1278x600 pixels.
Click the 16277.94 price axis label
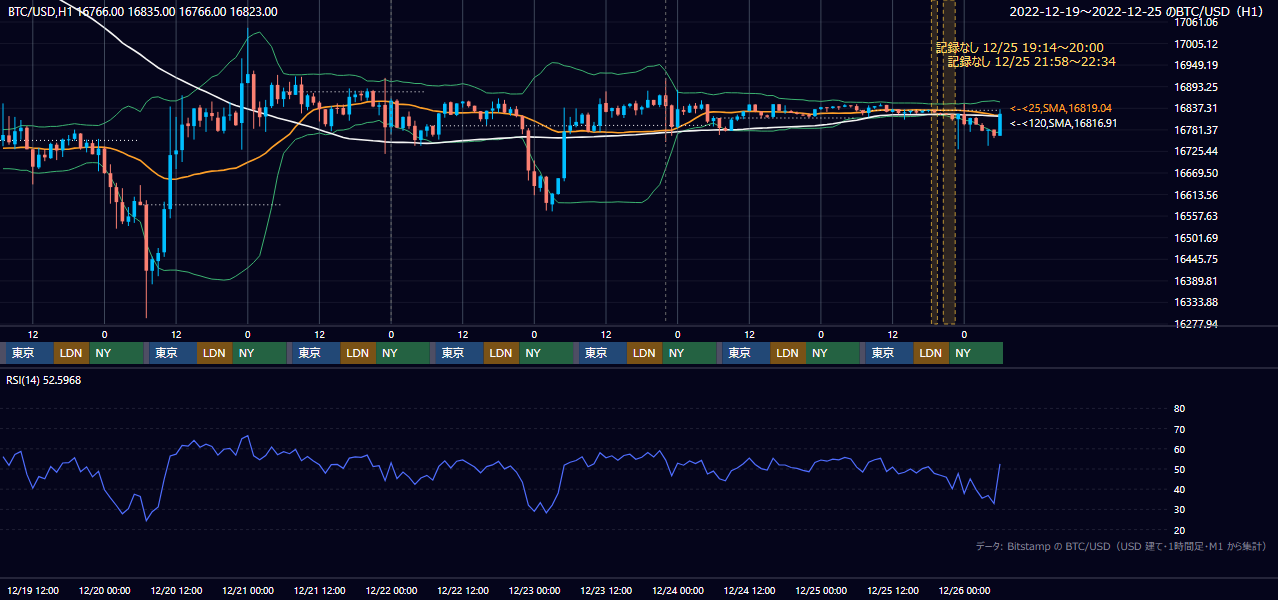[1195, 324]
